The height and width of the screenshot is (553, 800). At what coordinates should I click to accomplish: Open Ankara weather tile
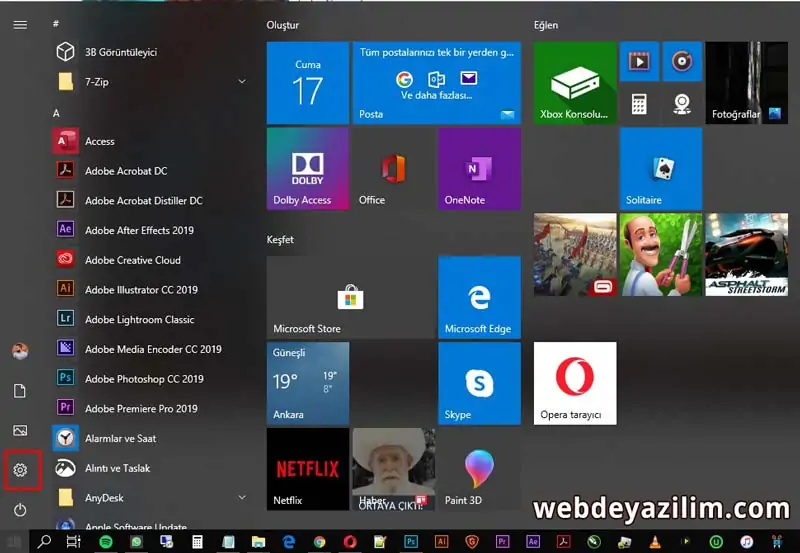[308, 383]
